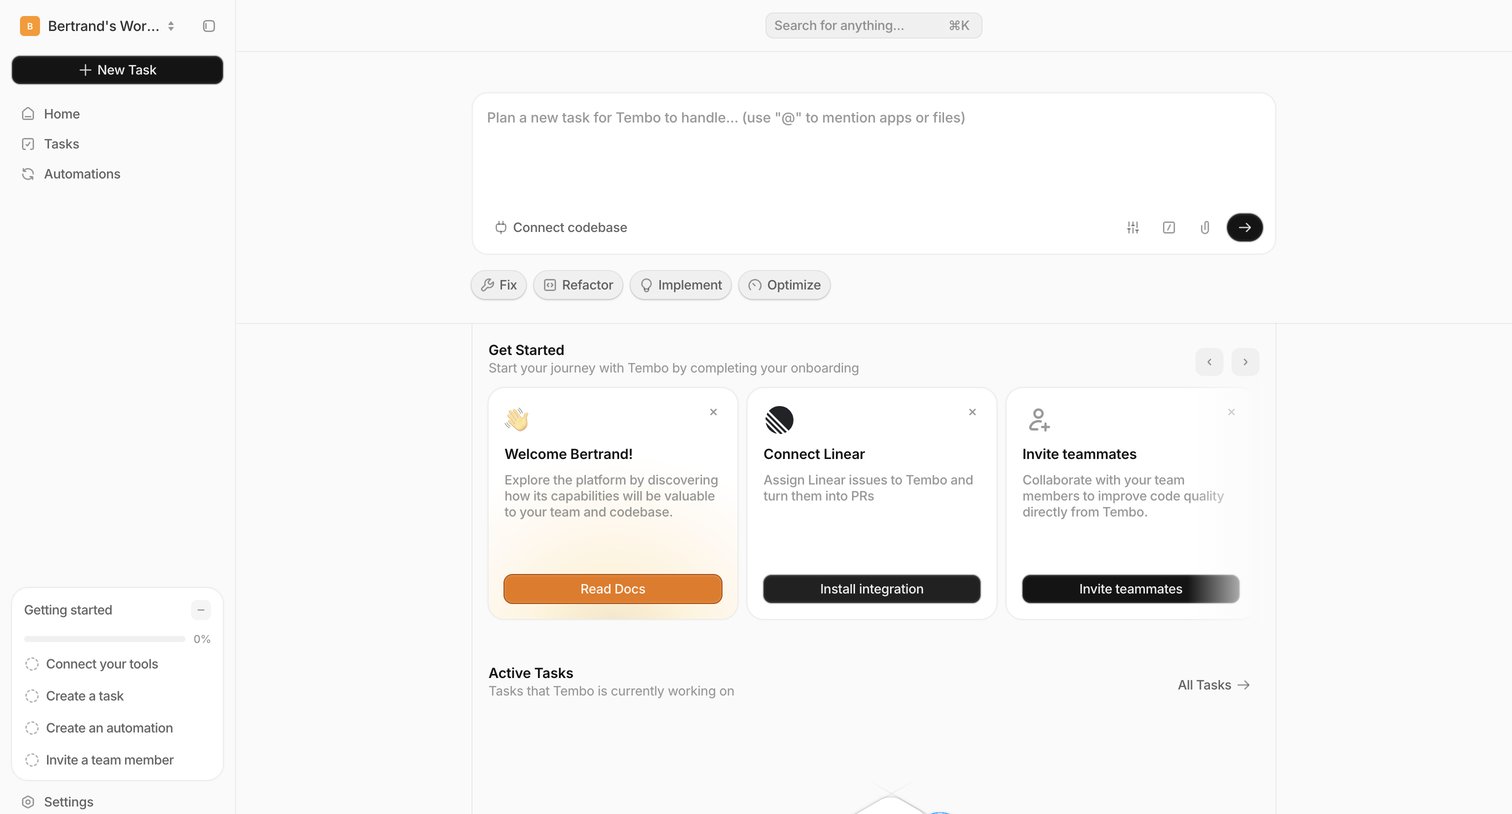The width and height of the screenshot is (1512, 814).
Task: Show next Get Started card
Action: pos(1245,362)
